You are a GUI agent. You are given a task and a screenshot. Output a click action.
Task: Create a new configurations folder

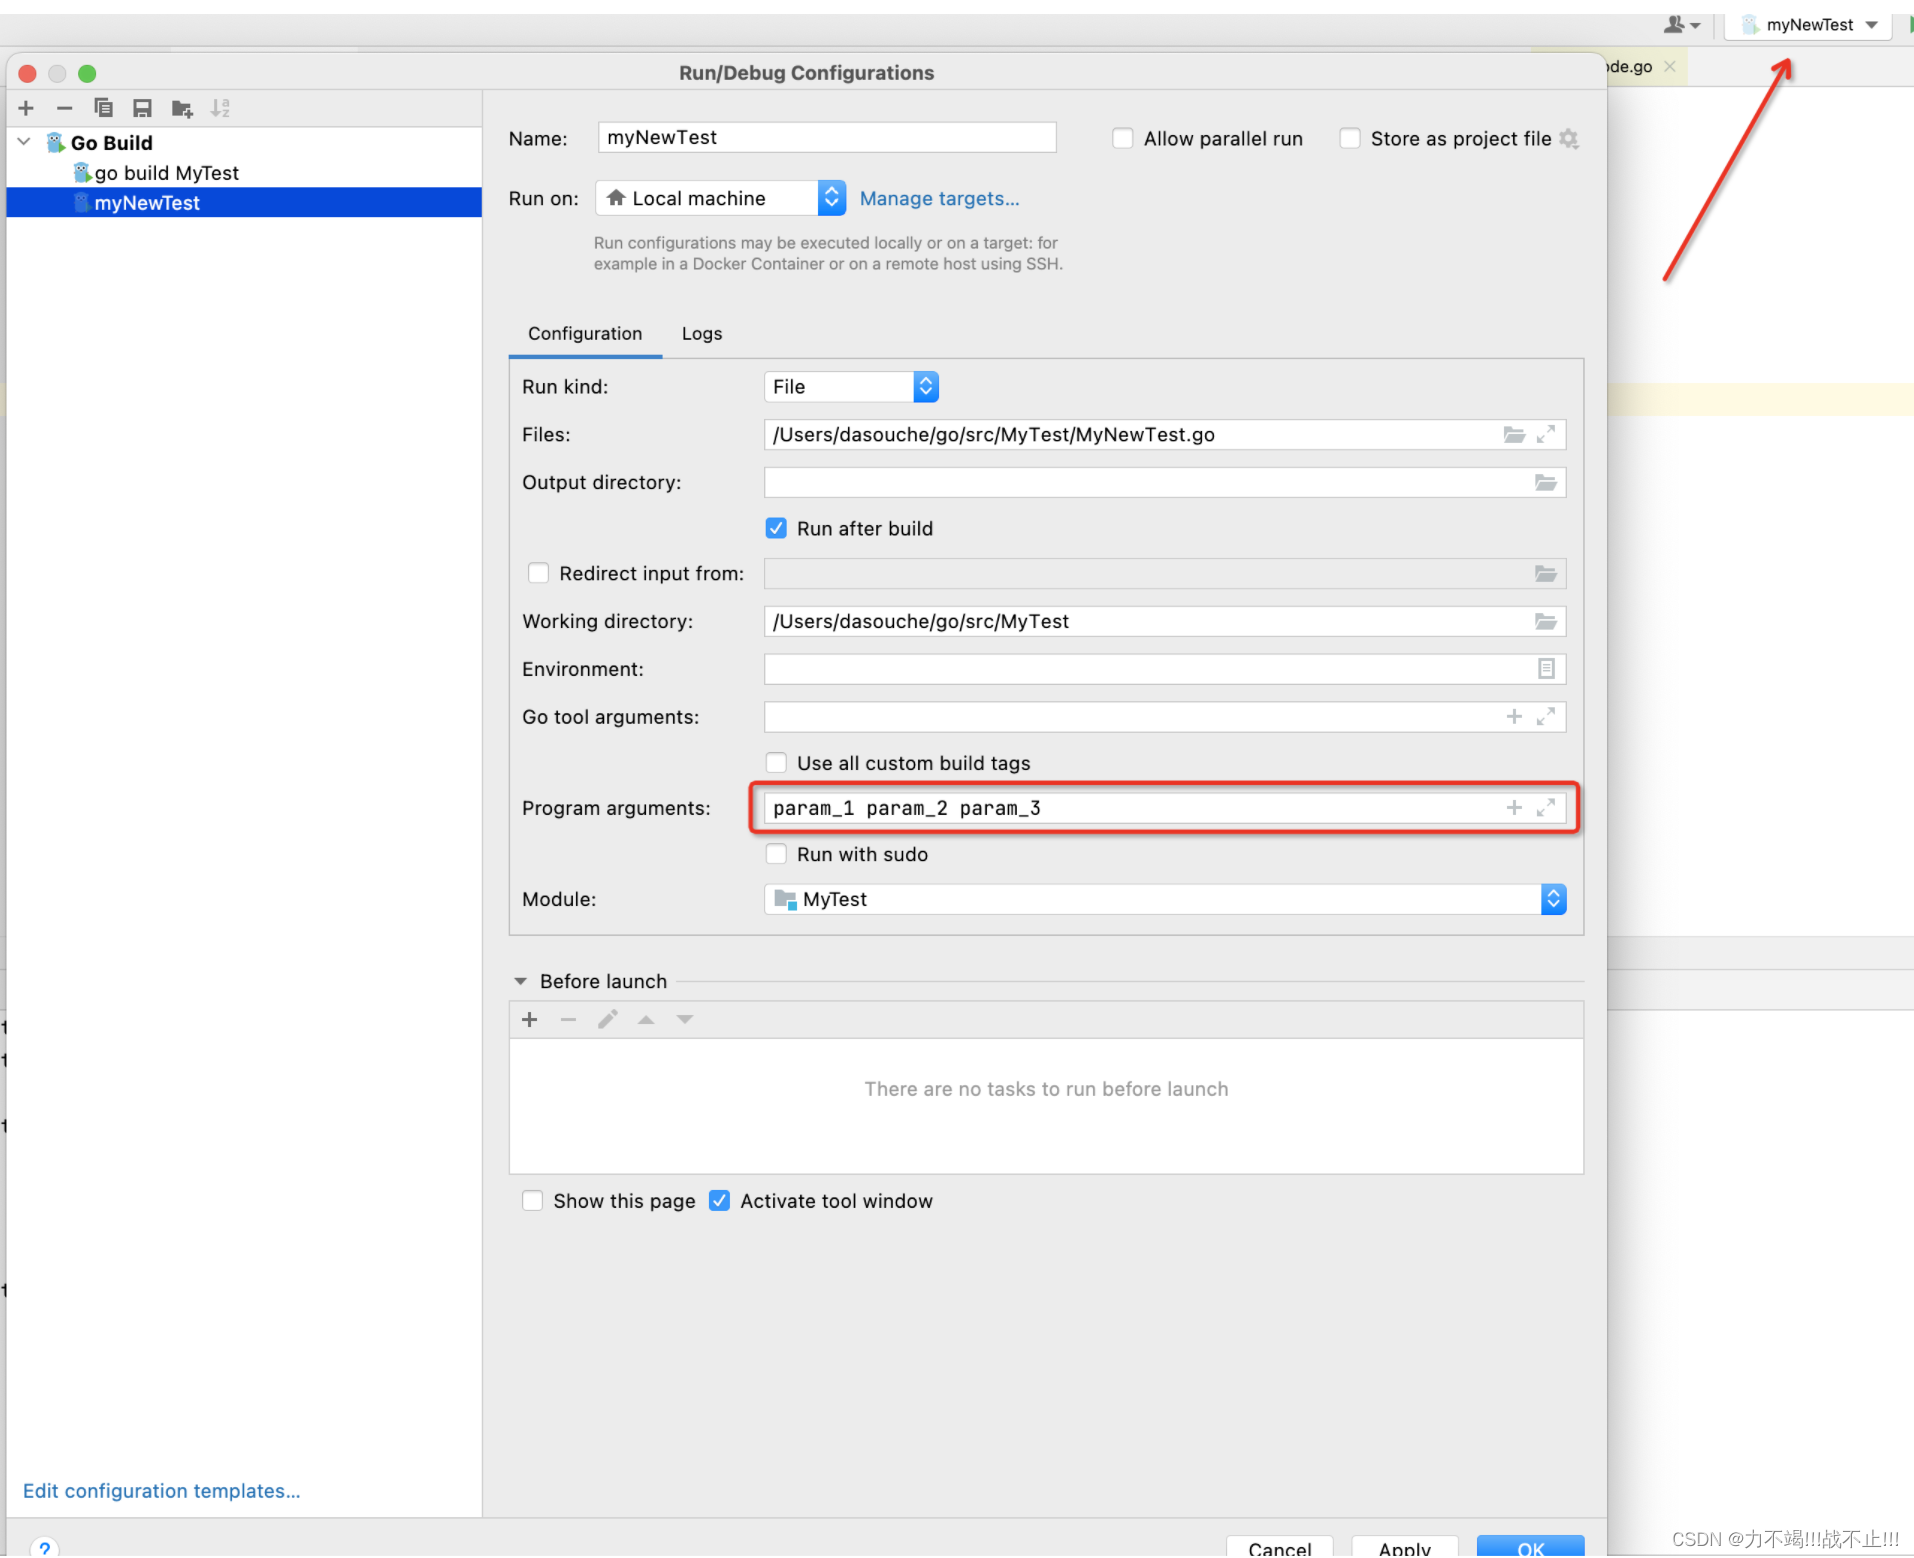pyautogui.click(x=182, y=108)
